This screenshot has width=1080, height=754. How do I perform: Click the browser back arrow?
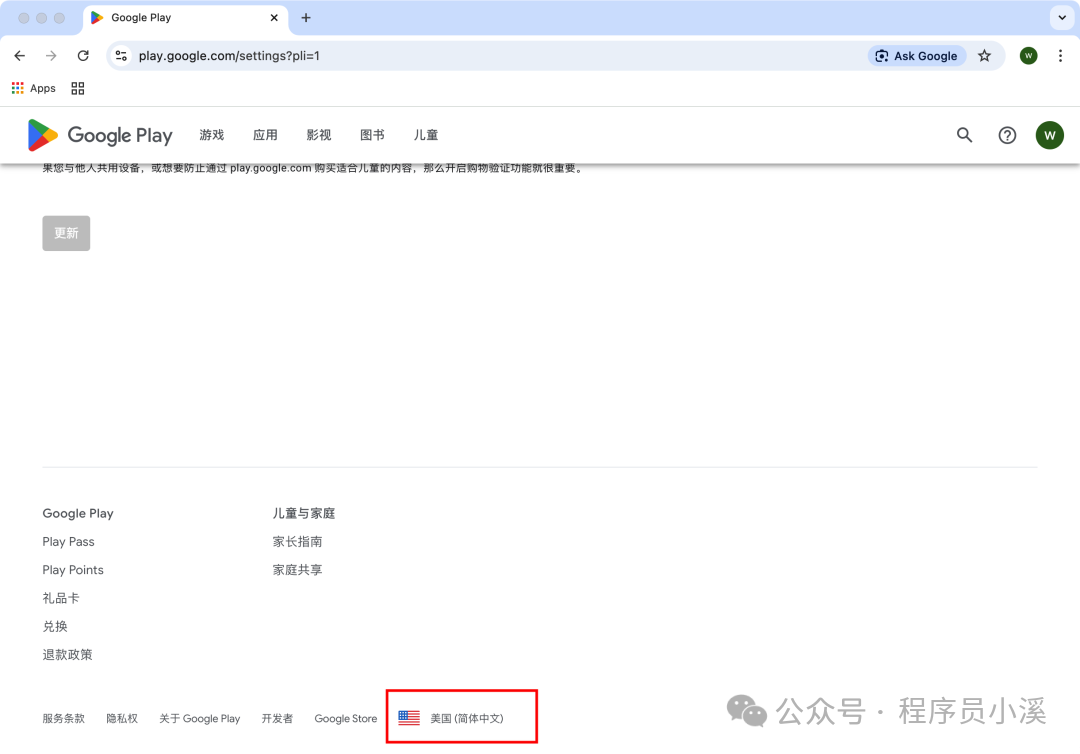point(19,56)
